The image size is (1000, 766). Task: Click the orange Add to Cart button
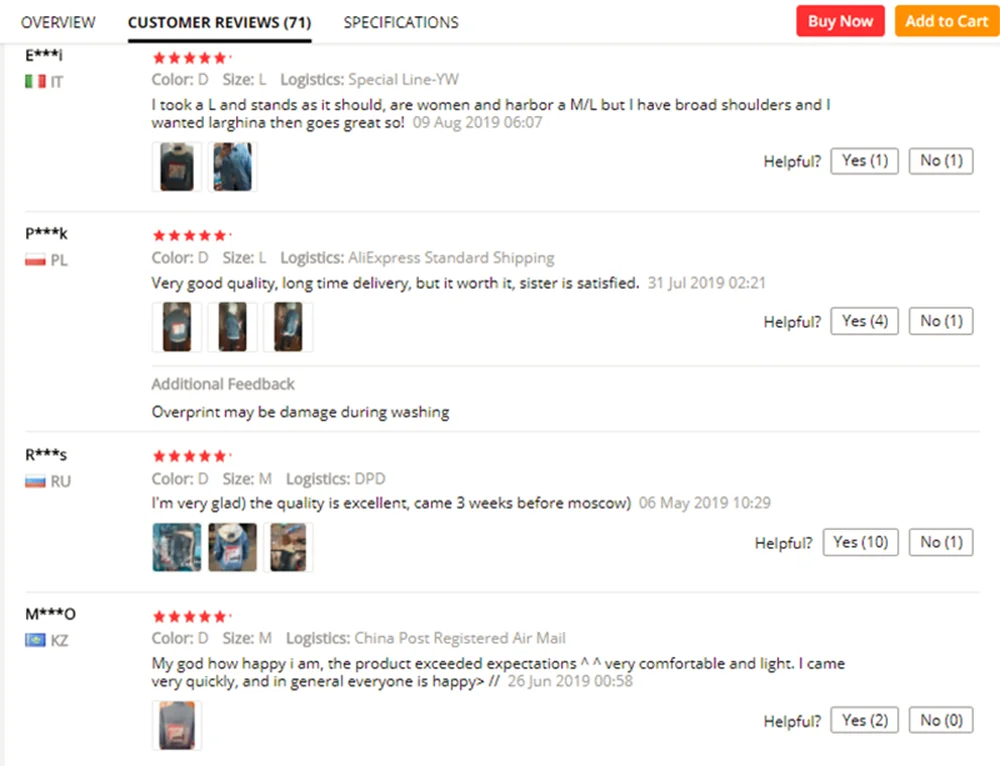pyautogui.click(x=946, y=21)
